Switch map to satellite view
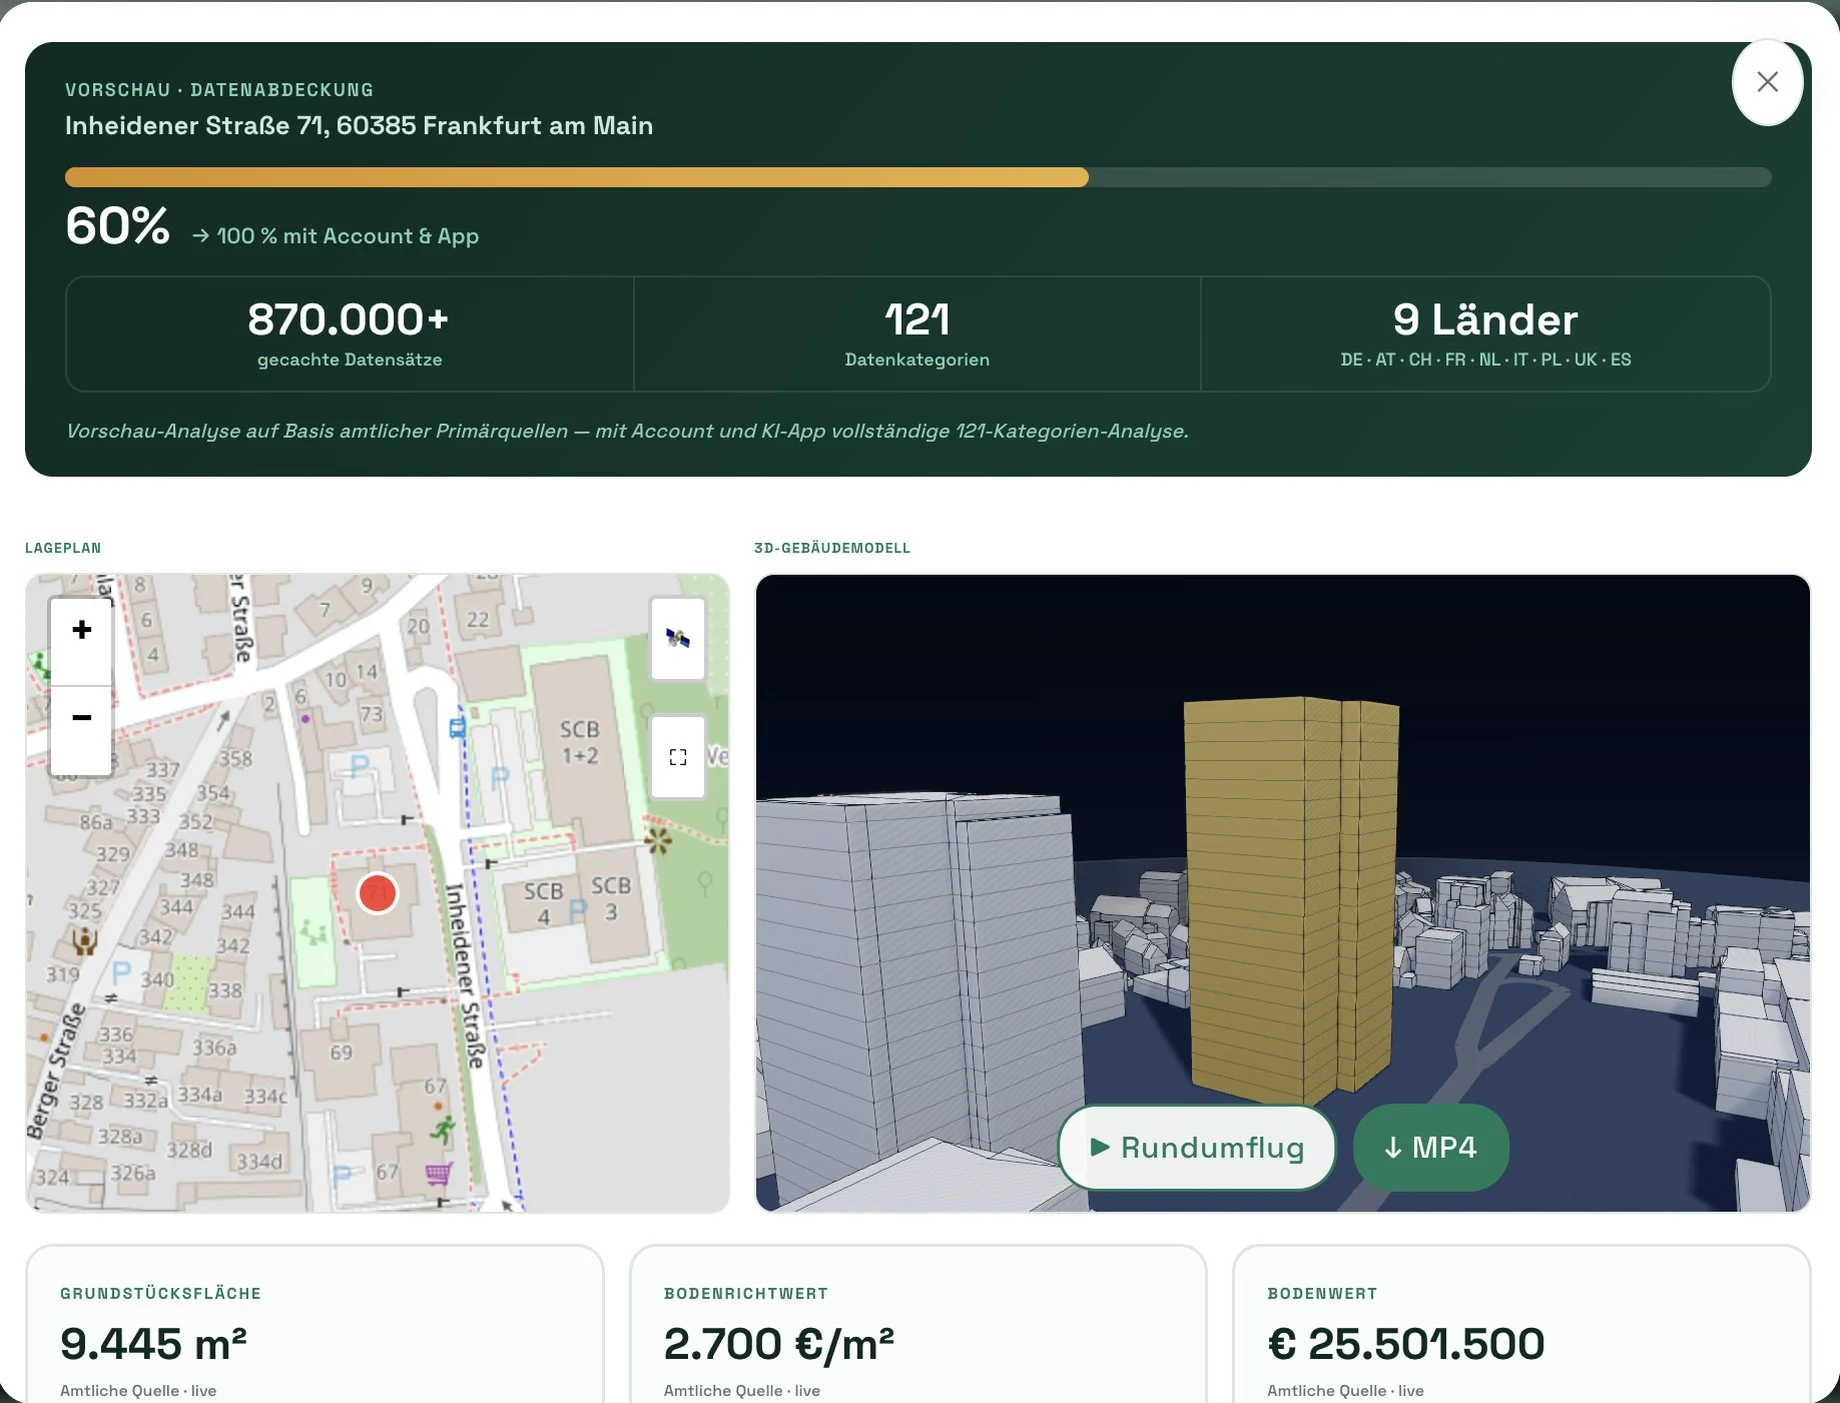This screenshot has height=1403, width=1840. point(678,639)
